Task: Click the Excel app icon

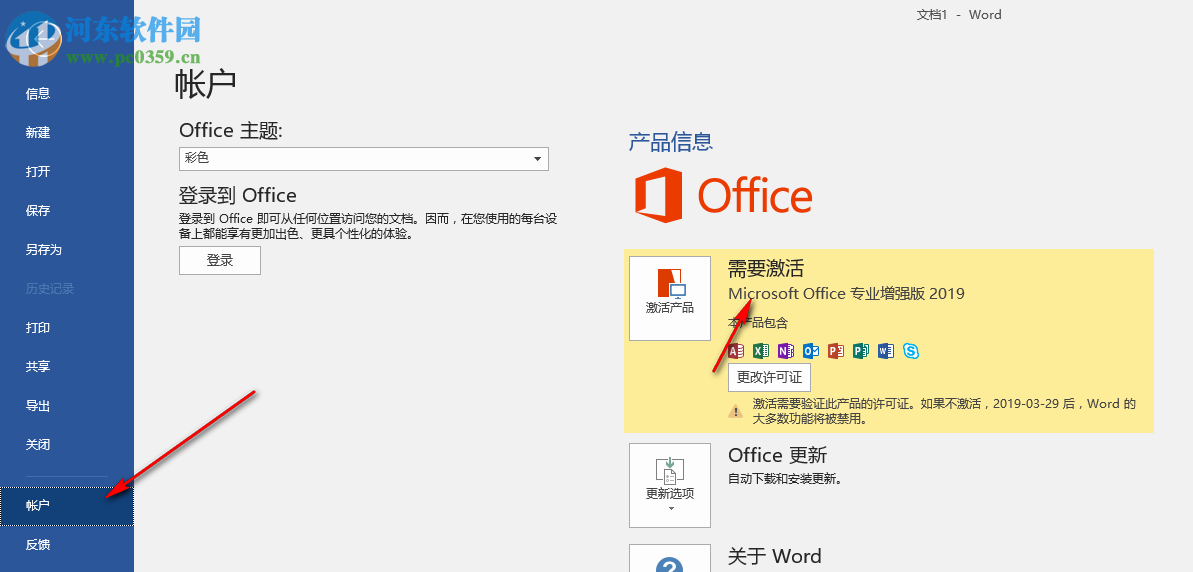Action: (760, 351)
